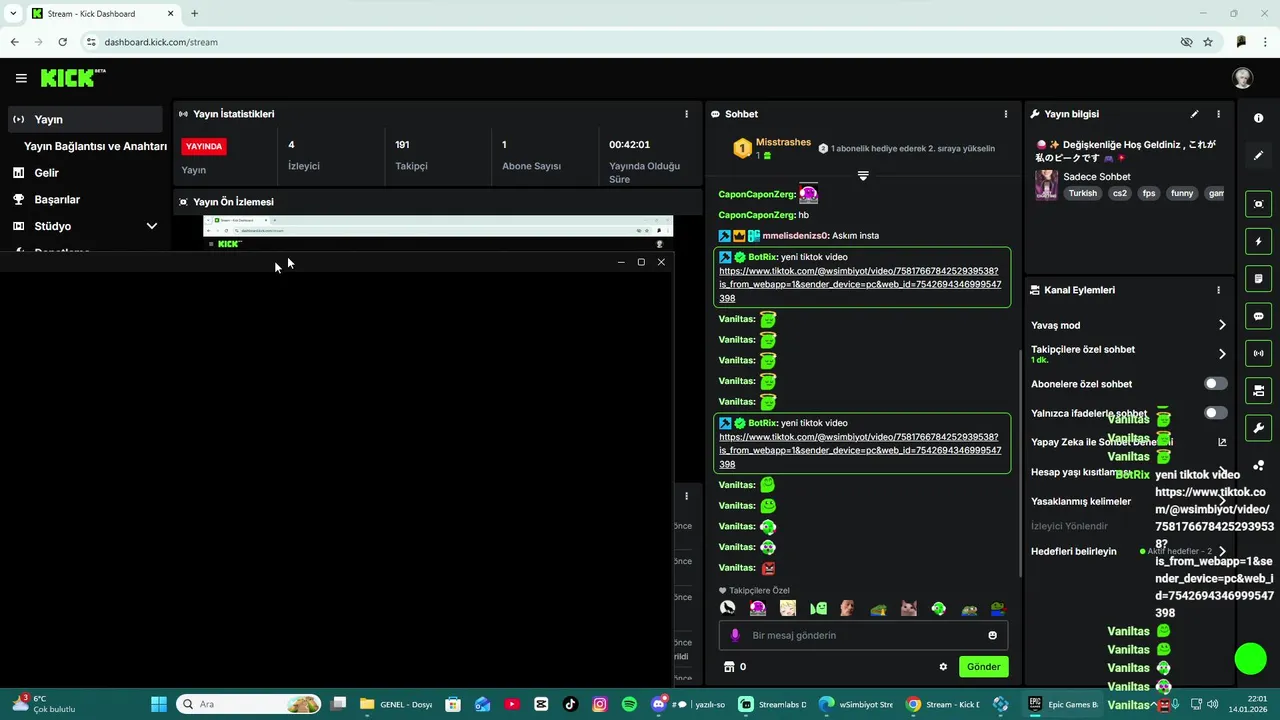The height and width of the screenshot is (720, 1280).
Task: Click Misstrashes in gift leaderboard
Action: (x=783, y=143)
